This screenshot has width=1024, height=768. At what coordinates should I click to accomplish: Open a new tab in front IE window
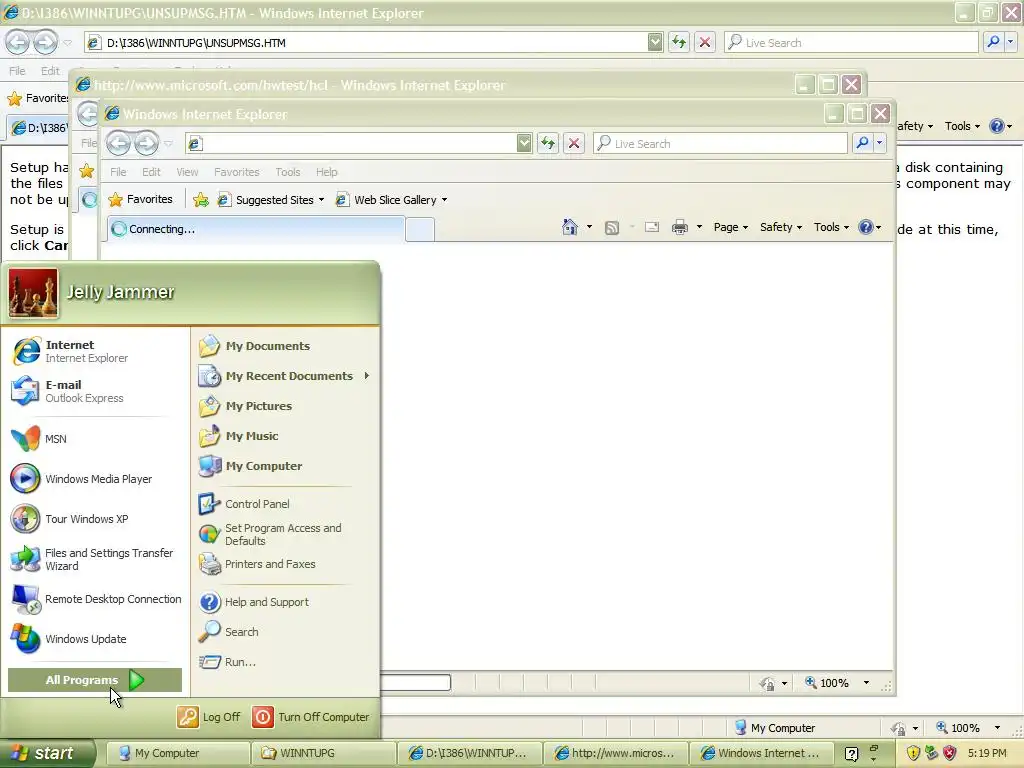[x=420, y=230]
